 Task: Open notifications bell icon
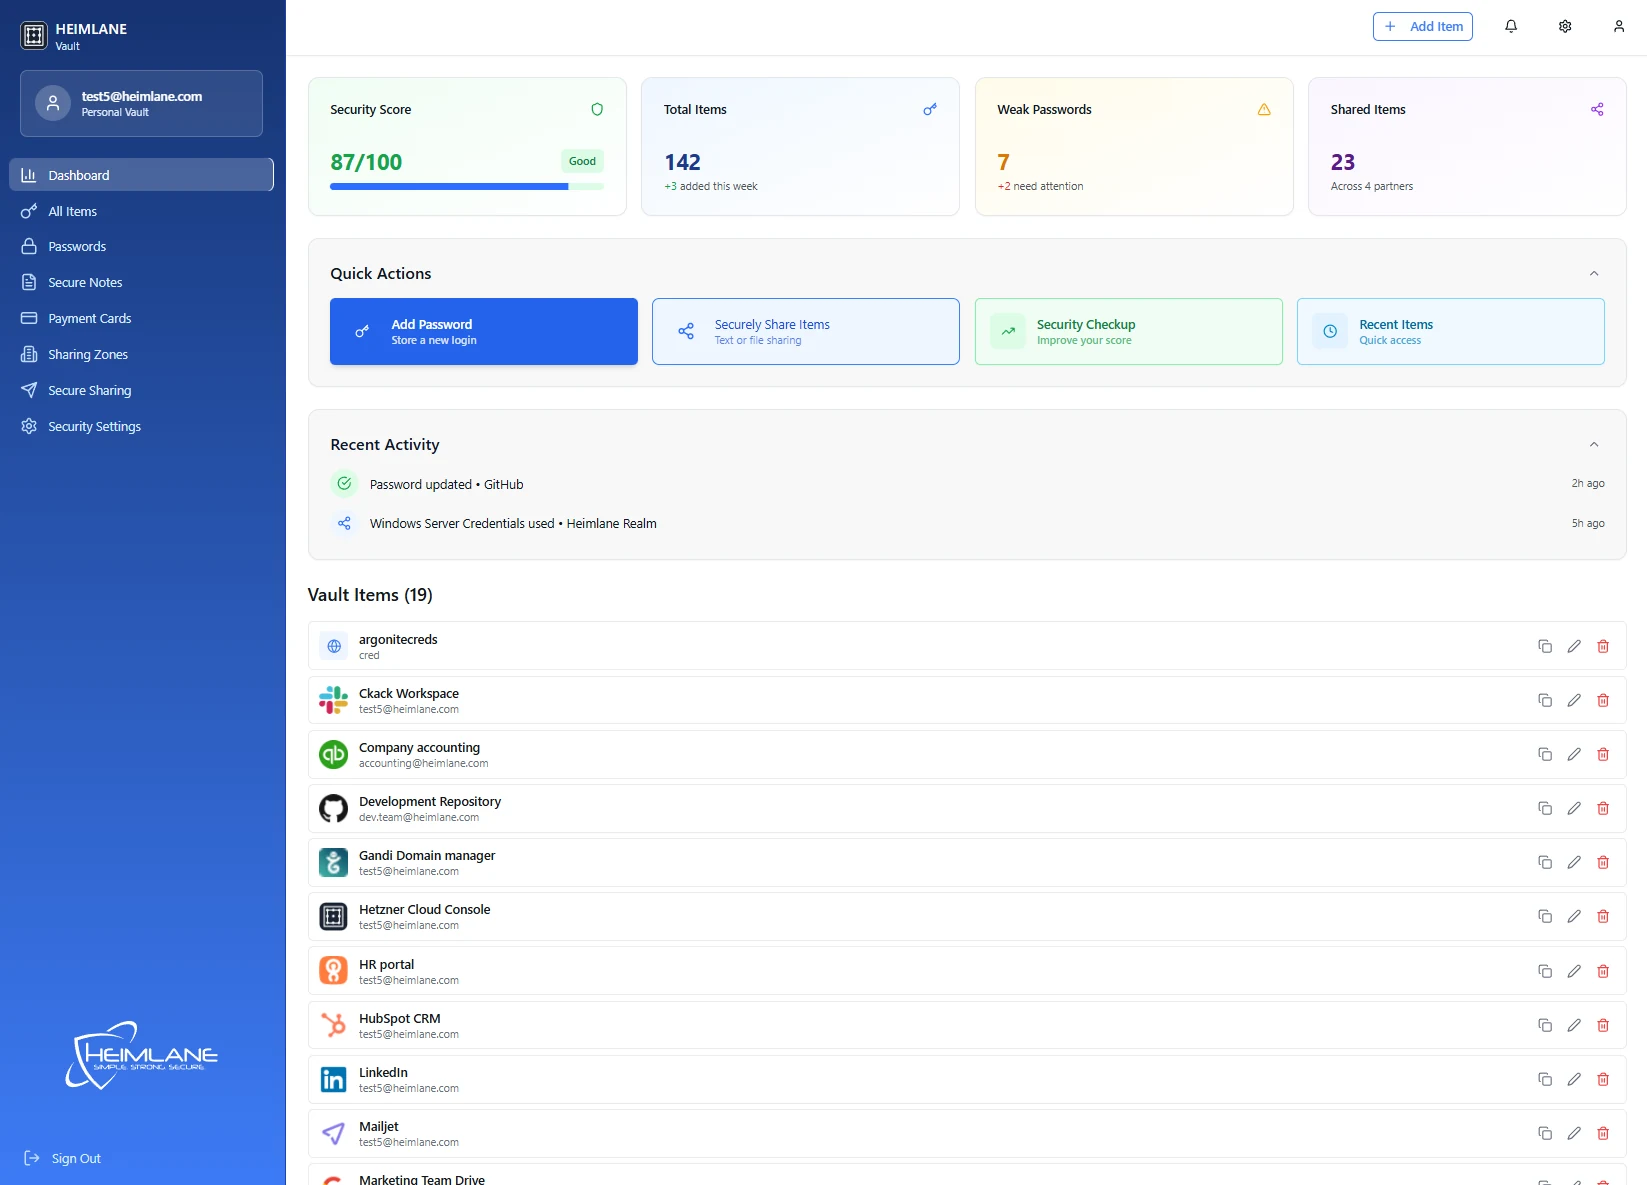(x=1511, y=27)
